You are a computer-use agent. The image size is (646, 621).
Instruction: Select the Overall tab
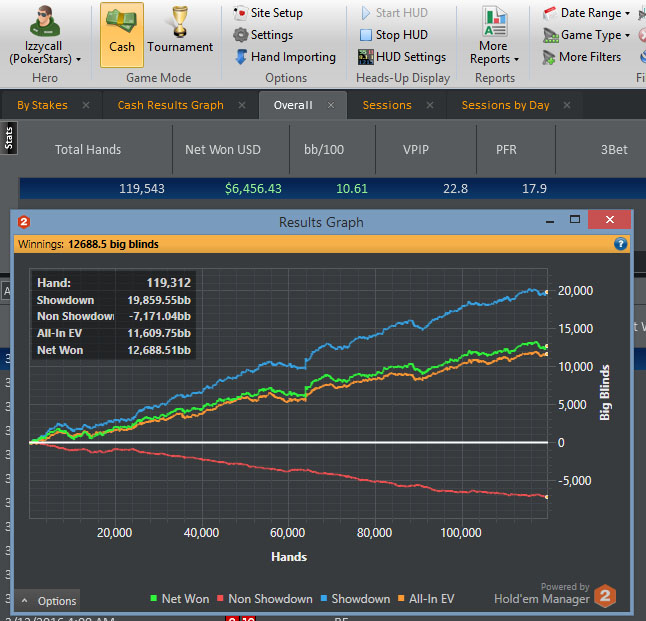point(293,105)
